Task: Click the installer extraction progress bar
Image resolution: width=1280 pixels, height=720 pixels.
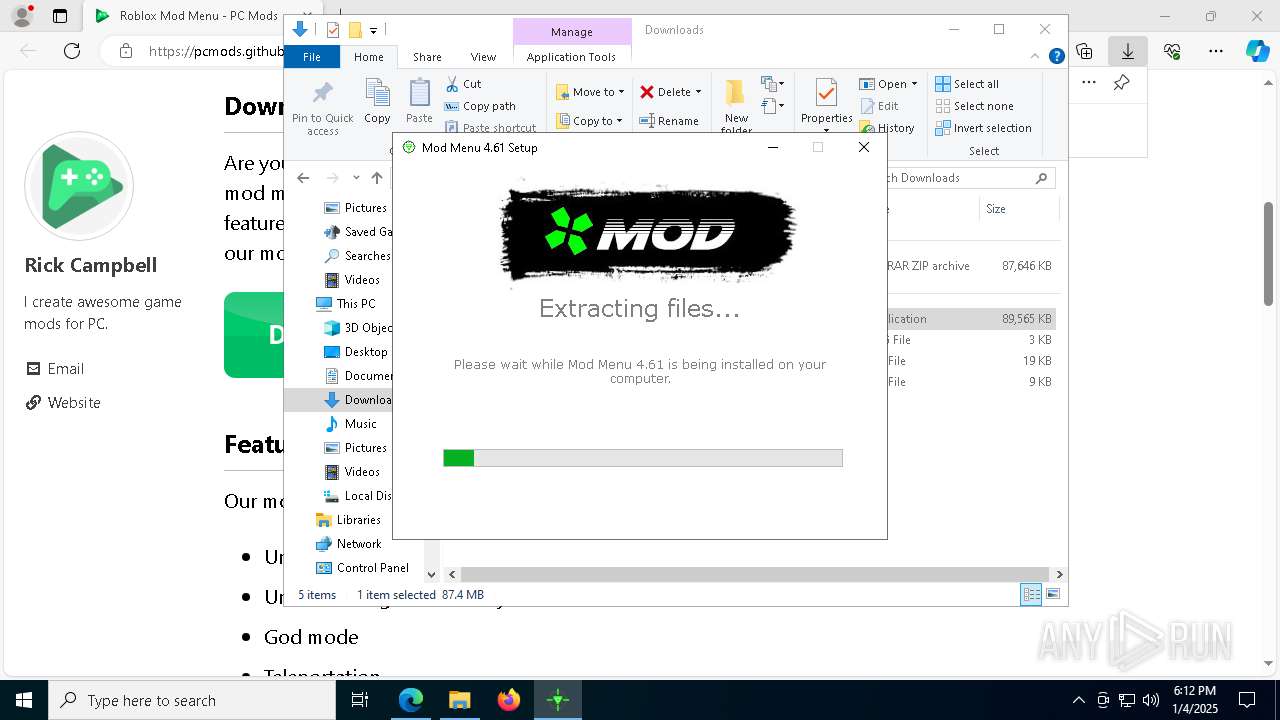Action: (643, 458)
